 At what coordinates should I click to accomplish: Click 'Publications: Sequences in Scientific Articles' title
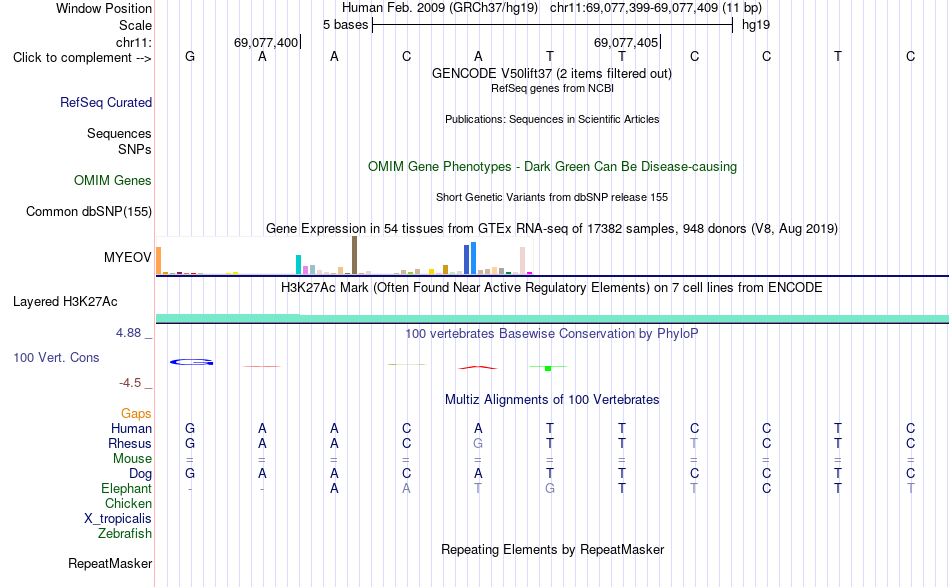pyautogui.click(x=552, y=119)
